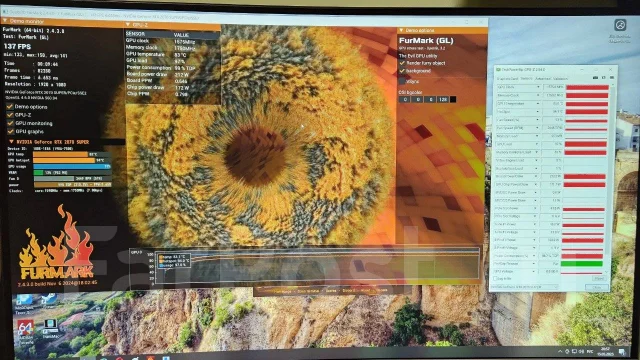Click the GPU-Z screenshot camera icon
Screen dimensions: 640x360
coord(596,78)
